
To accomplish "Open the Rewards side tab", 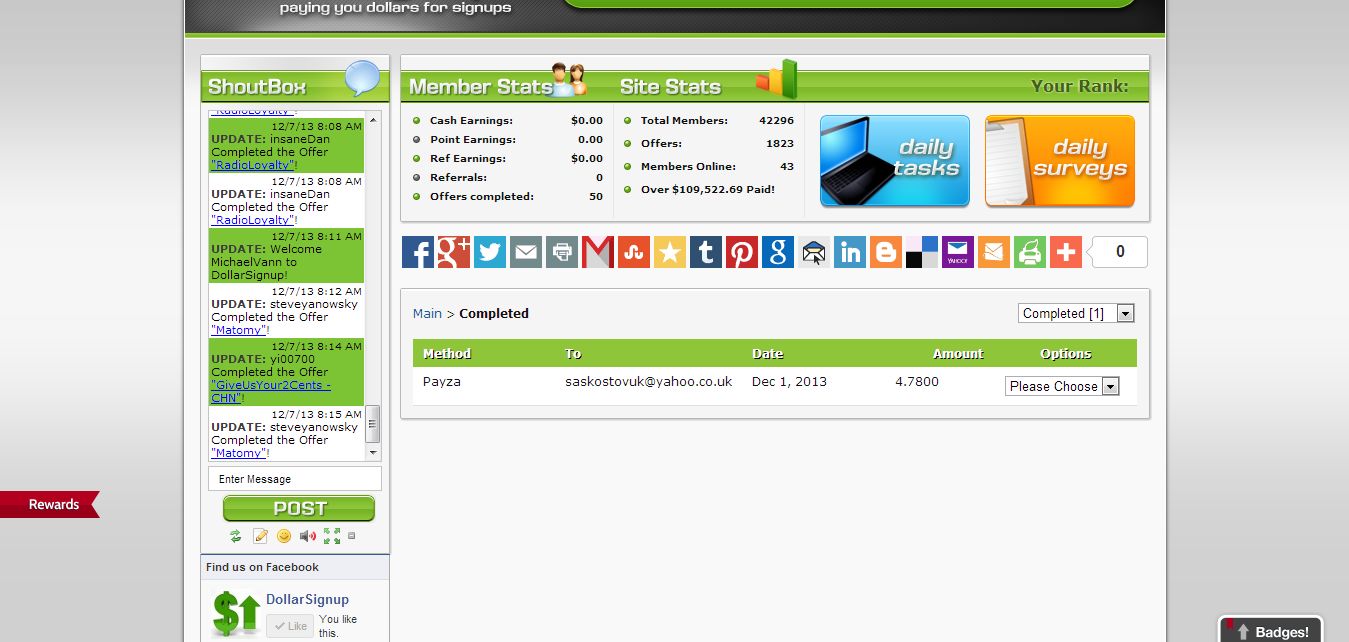I will tap(50, 505).
